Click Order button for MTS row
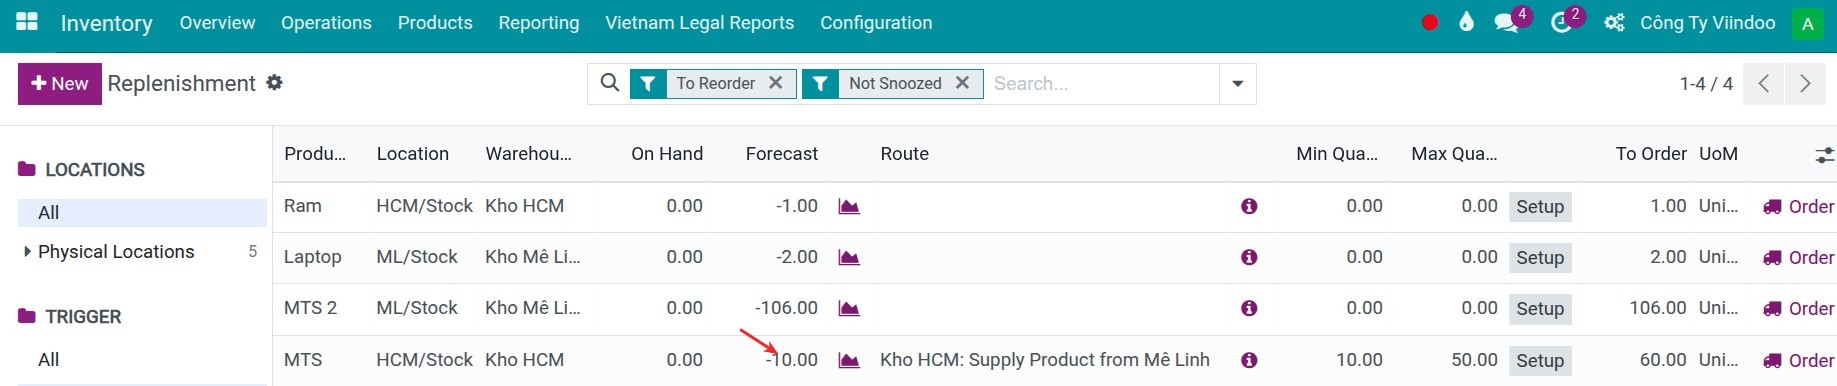The image size is (1837, 386). (x=1799, y=361)
